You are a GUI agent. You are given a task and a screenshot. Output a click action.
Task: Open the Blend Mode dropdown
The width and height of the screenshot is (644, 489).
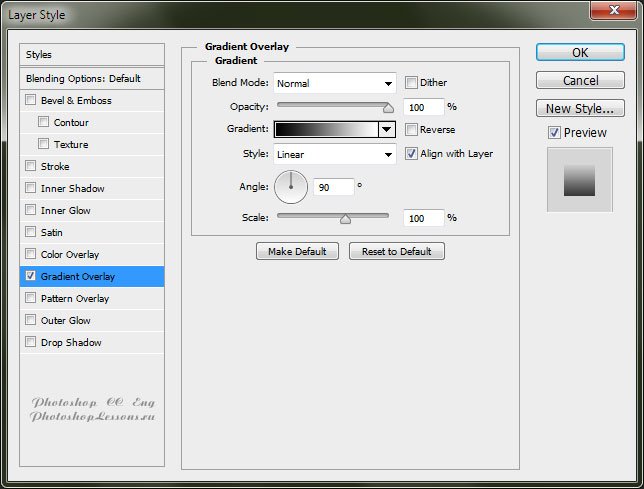click(335, 83)
